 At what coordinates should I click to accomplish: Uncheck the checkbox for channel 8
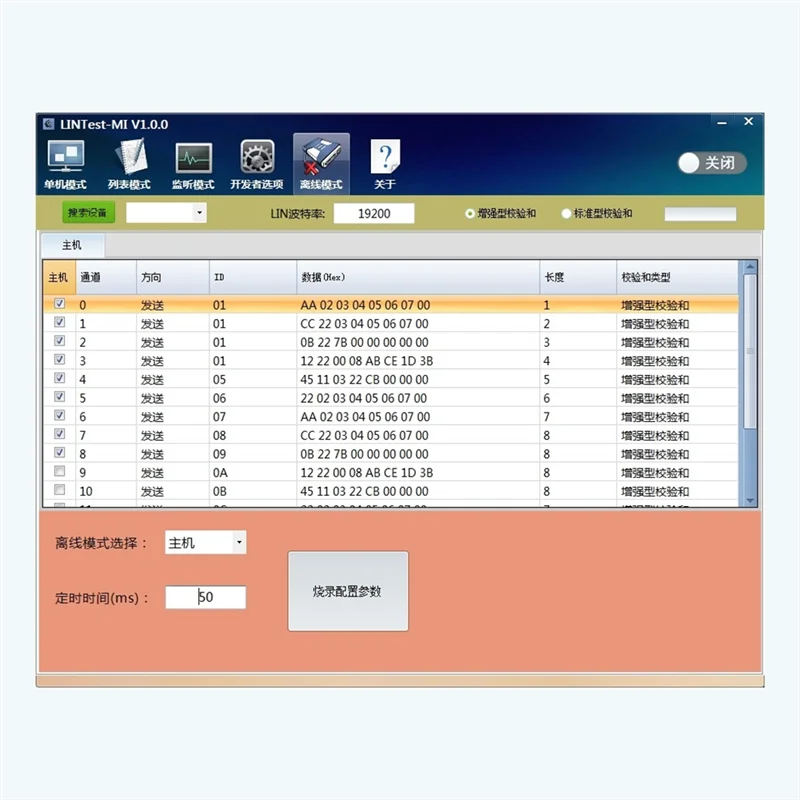[x=60, y=453]
